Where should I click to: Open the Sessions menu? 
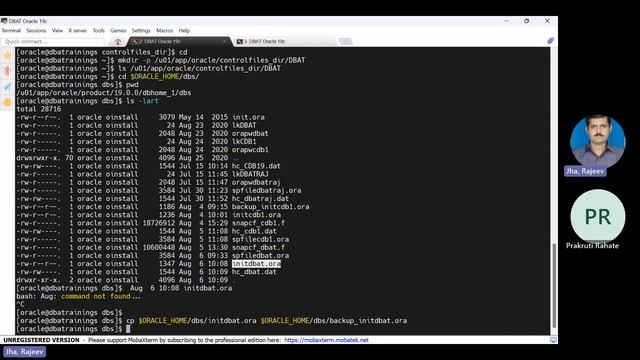click(x=36, y=31)
